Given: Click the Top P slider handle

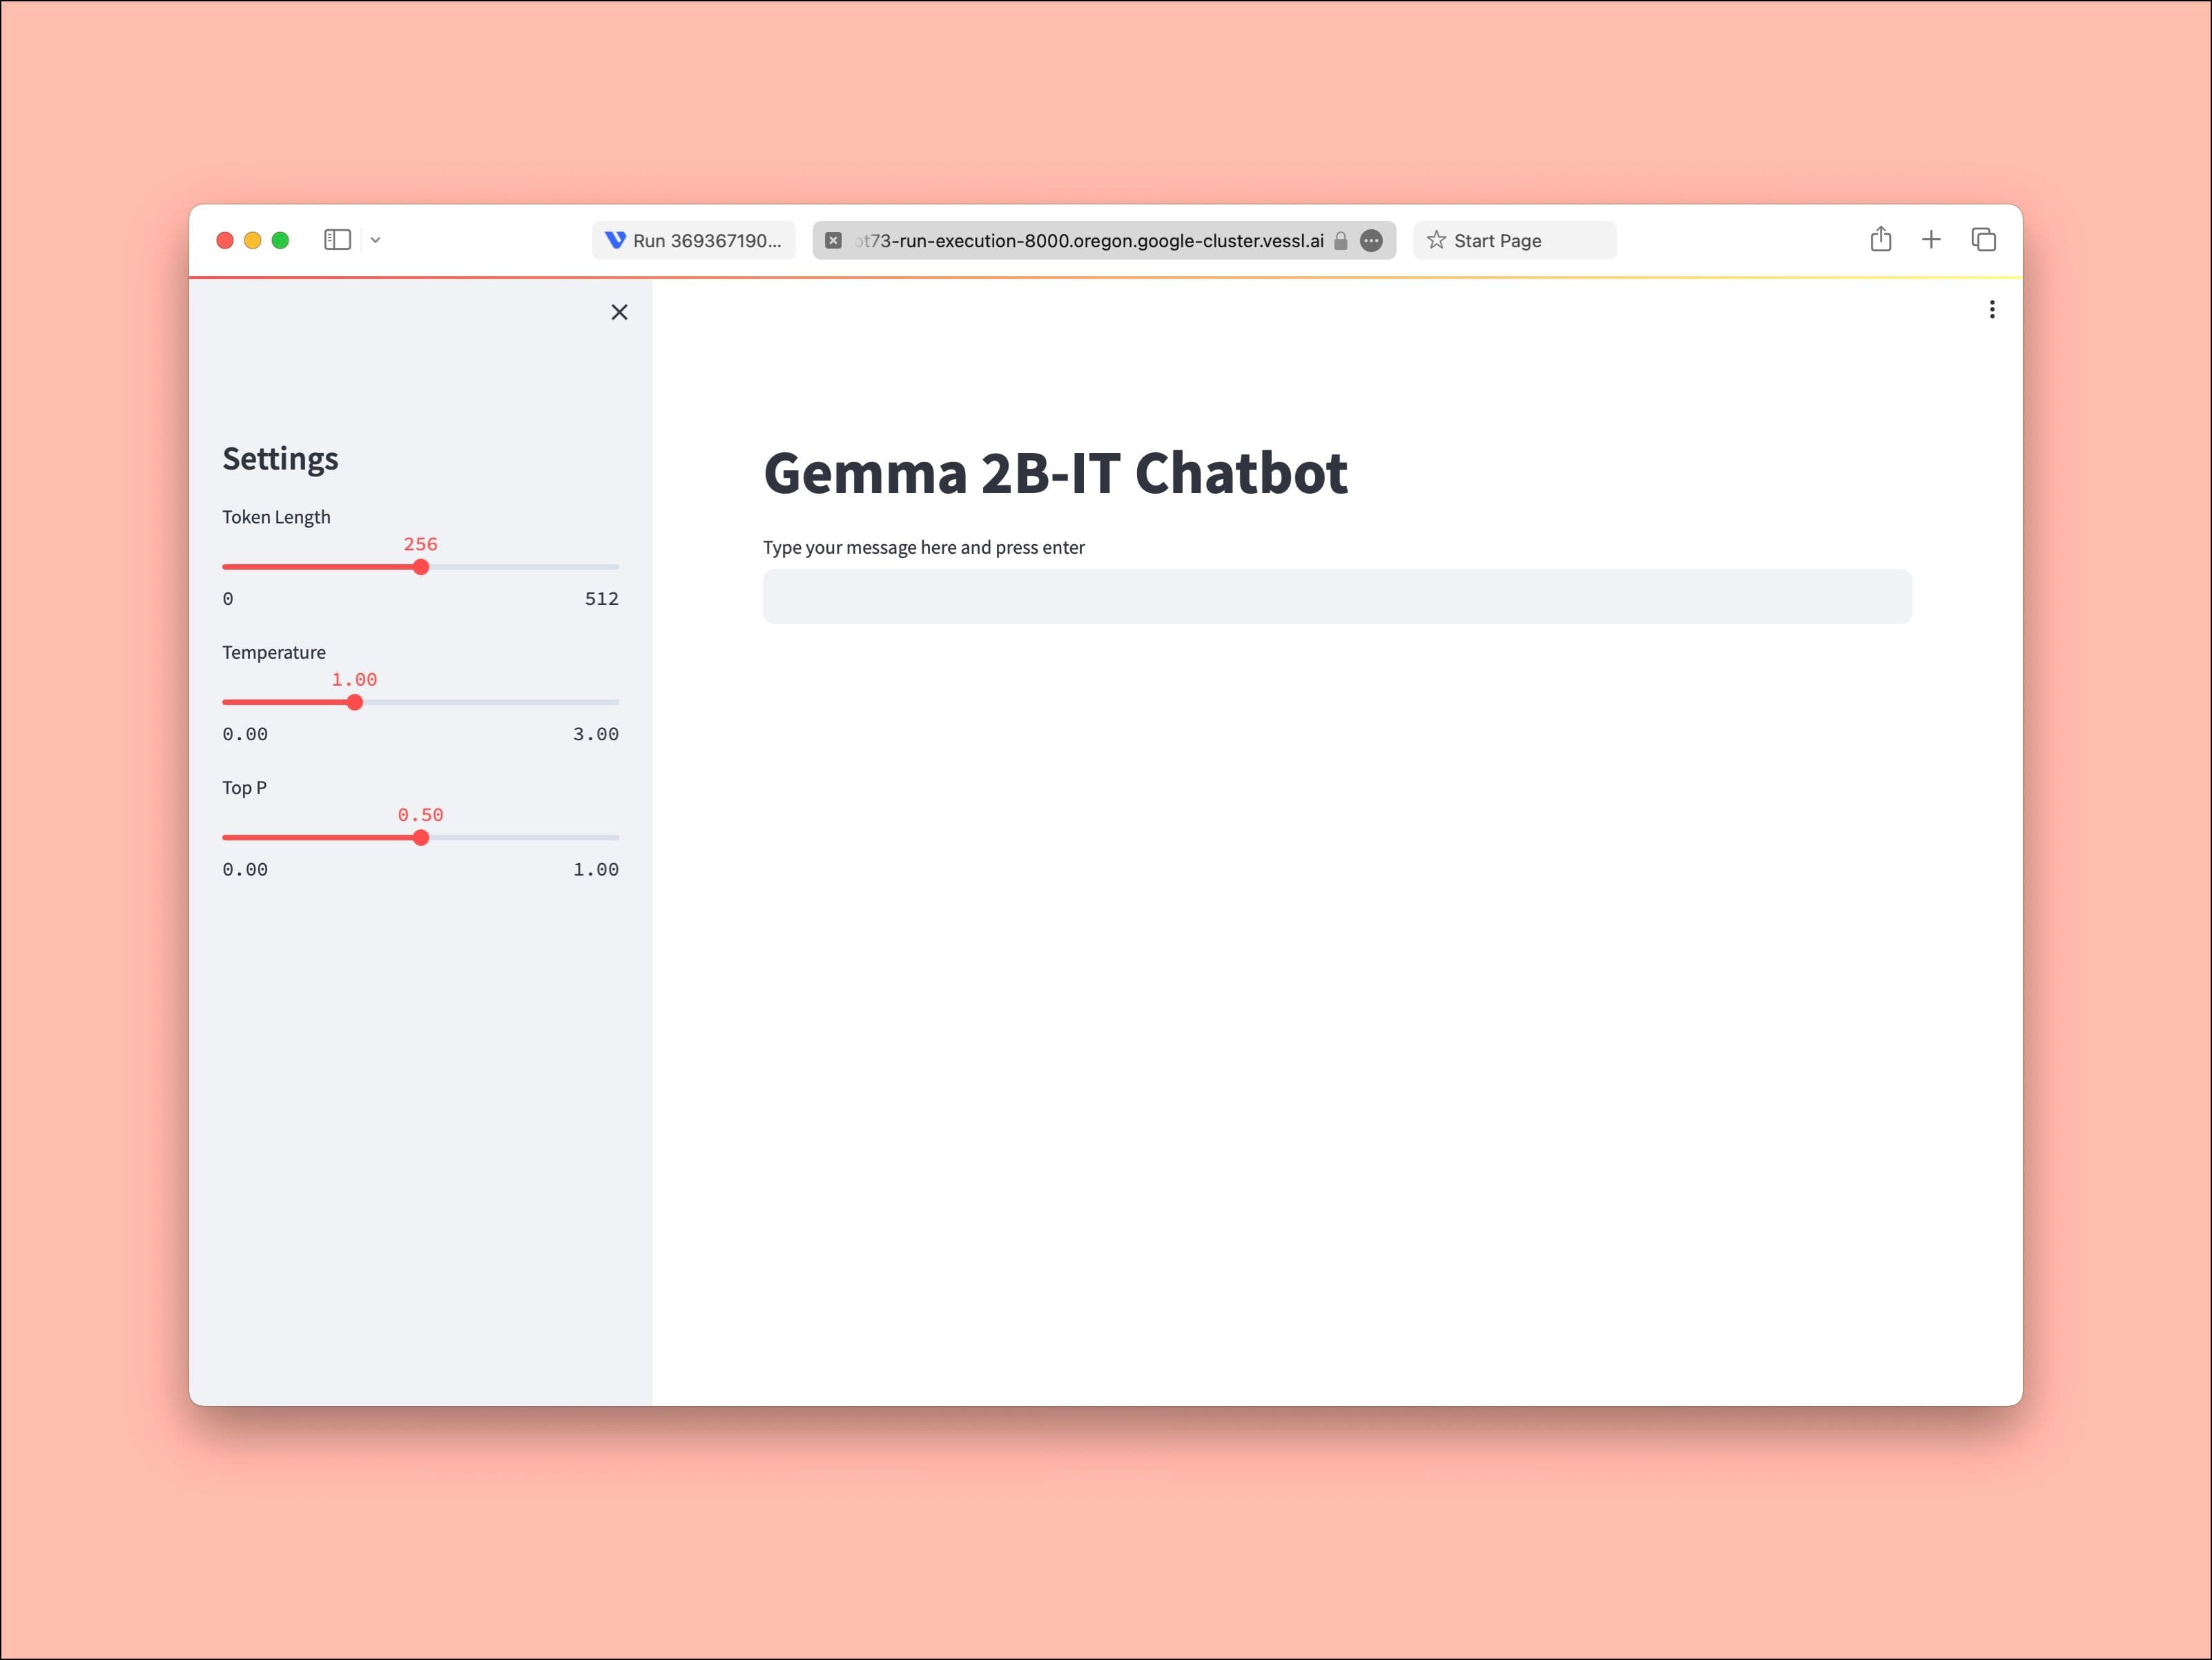Looking at the screenshot, I should tap(421, 837).
